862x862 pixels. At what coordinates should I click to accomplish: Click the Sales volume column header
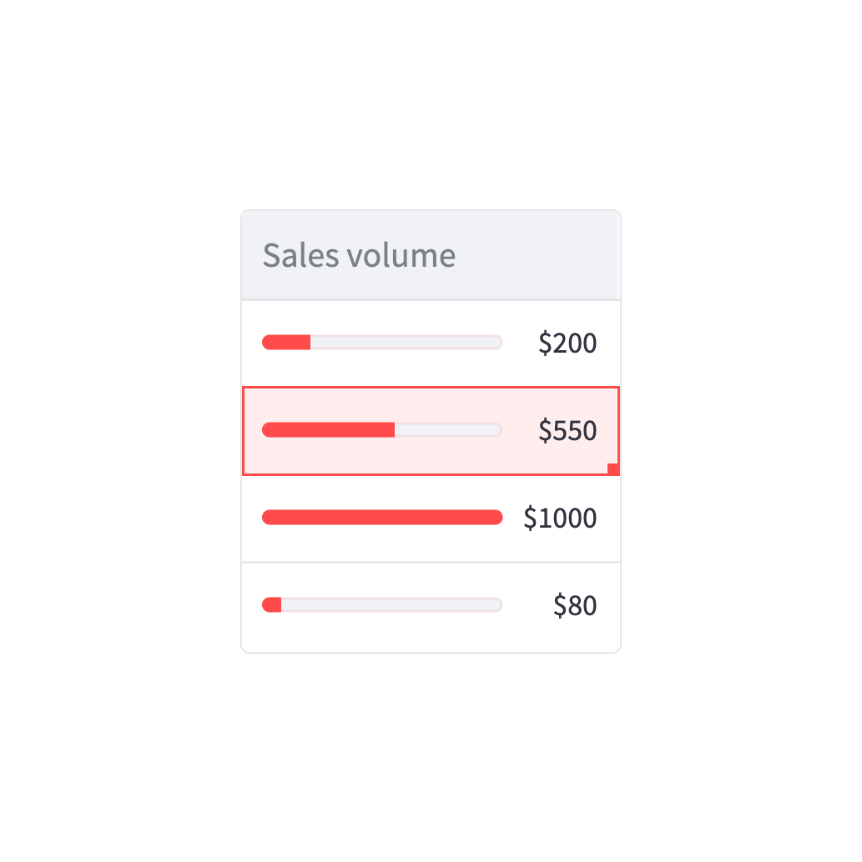359,256
